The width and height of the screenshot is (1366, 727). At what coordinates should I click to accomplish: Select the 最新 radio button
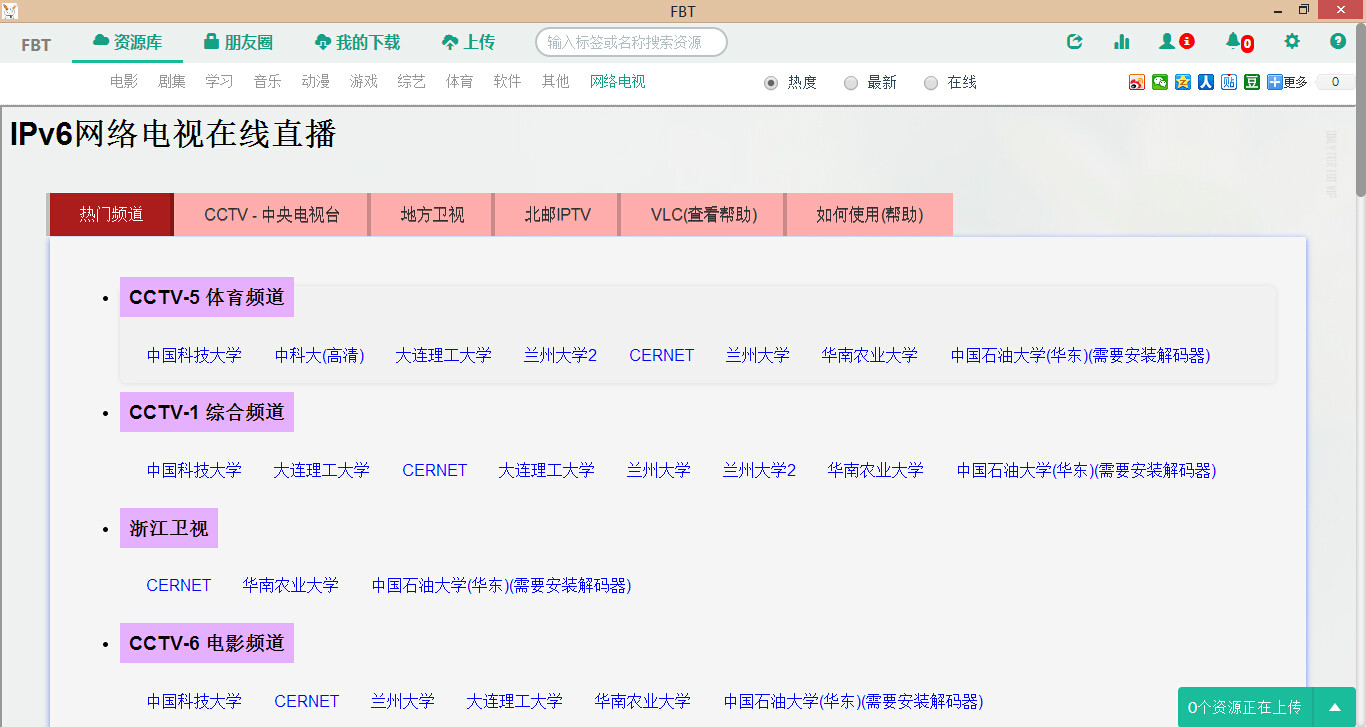[x=851, y=83]
